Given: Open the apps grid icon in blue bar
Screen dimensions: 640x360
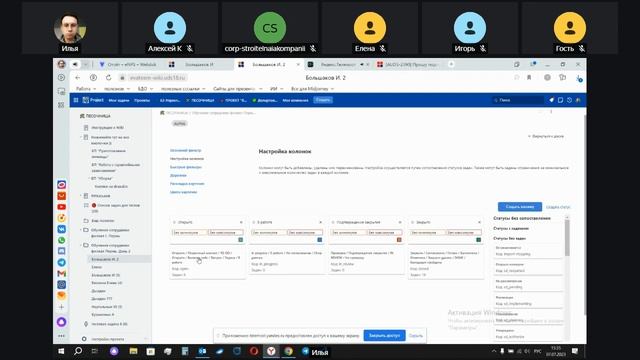Looking at the screenshot, I should [76, 100].
